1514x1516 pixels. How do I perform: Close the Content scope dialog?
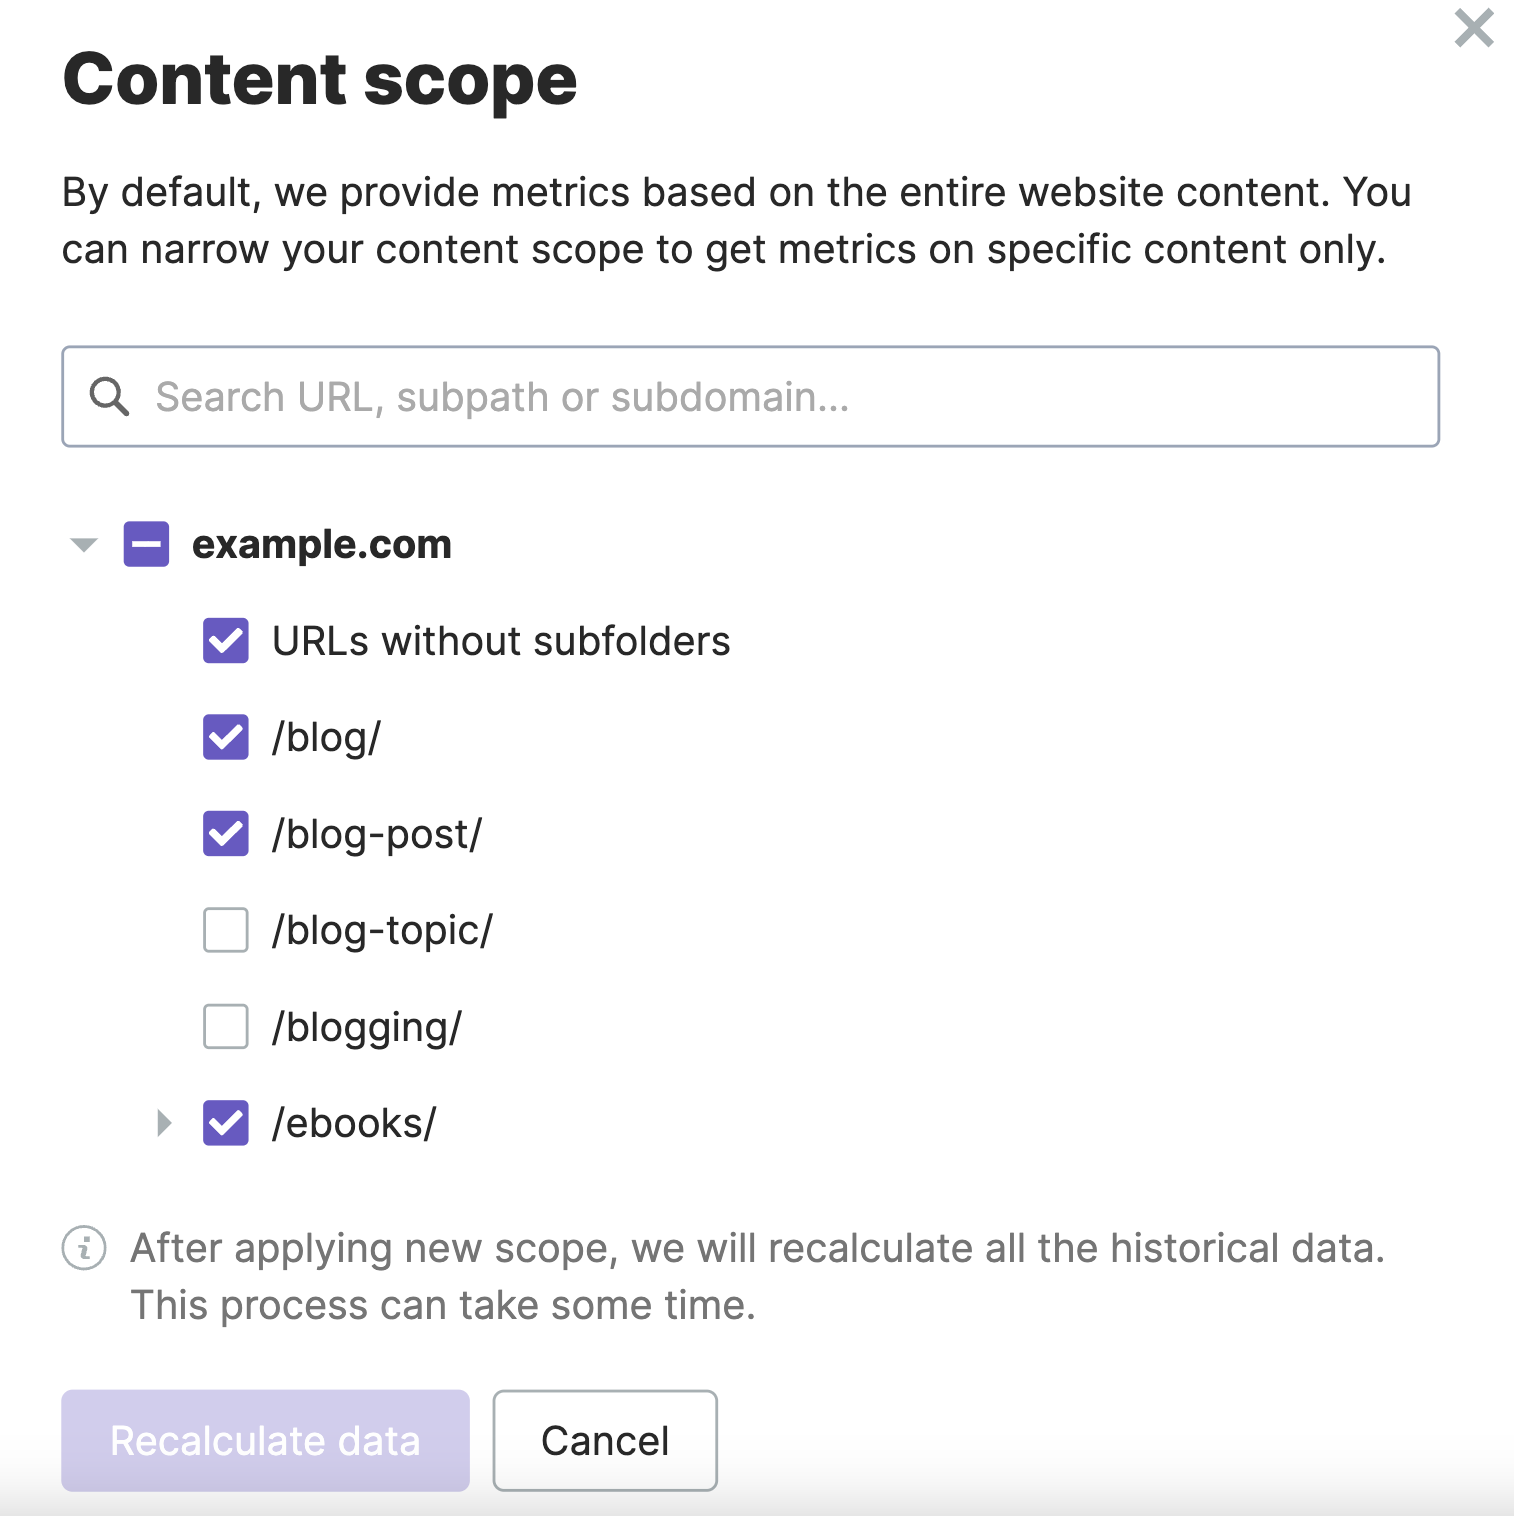[x=1472, y=30]
